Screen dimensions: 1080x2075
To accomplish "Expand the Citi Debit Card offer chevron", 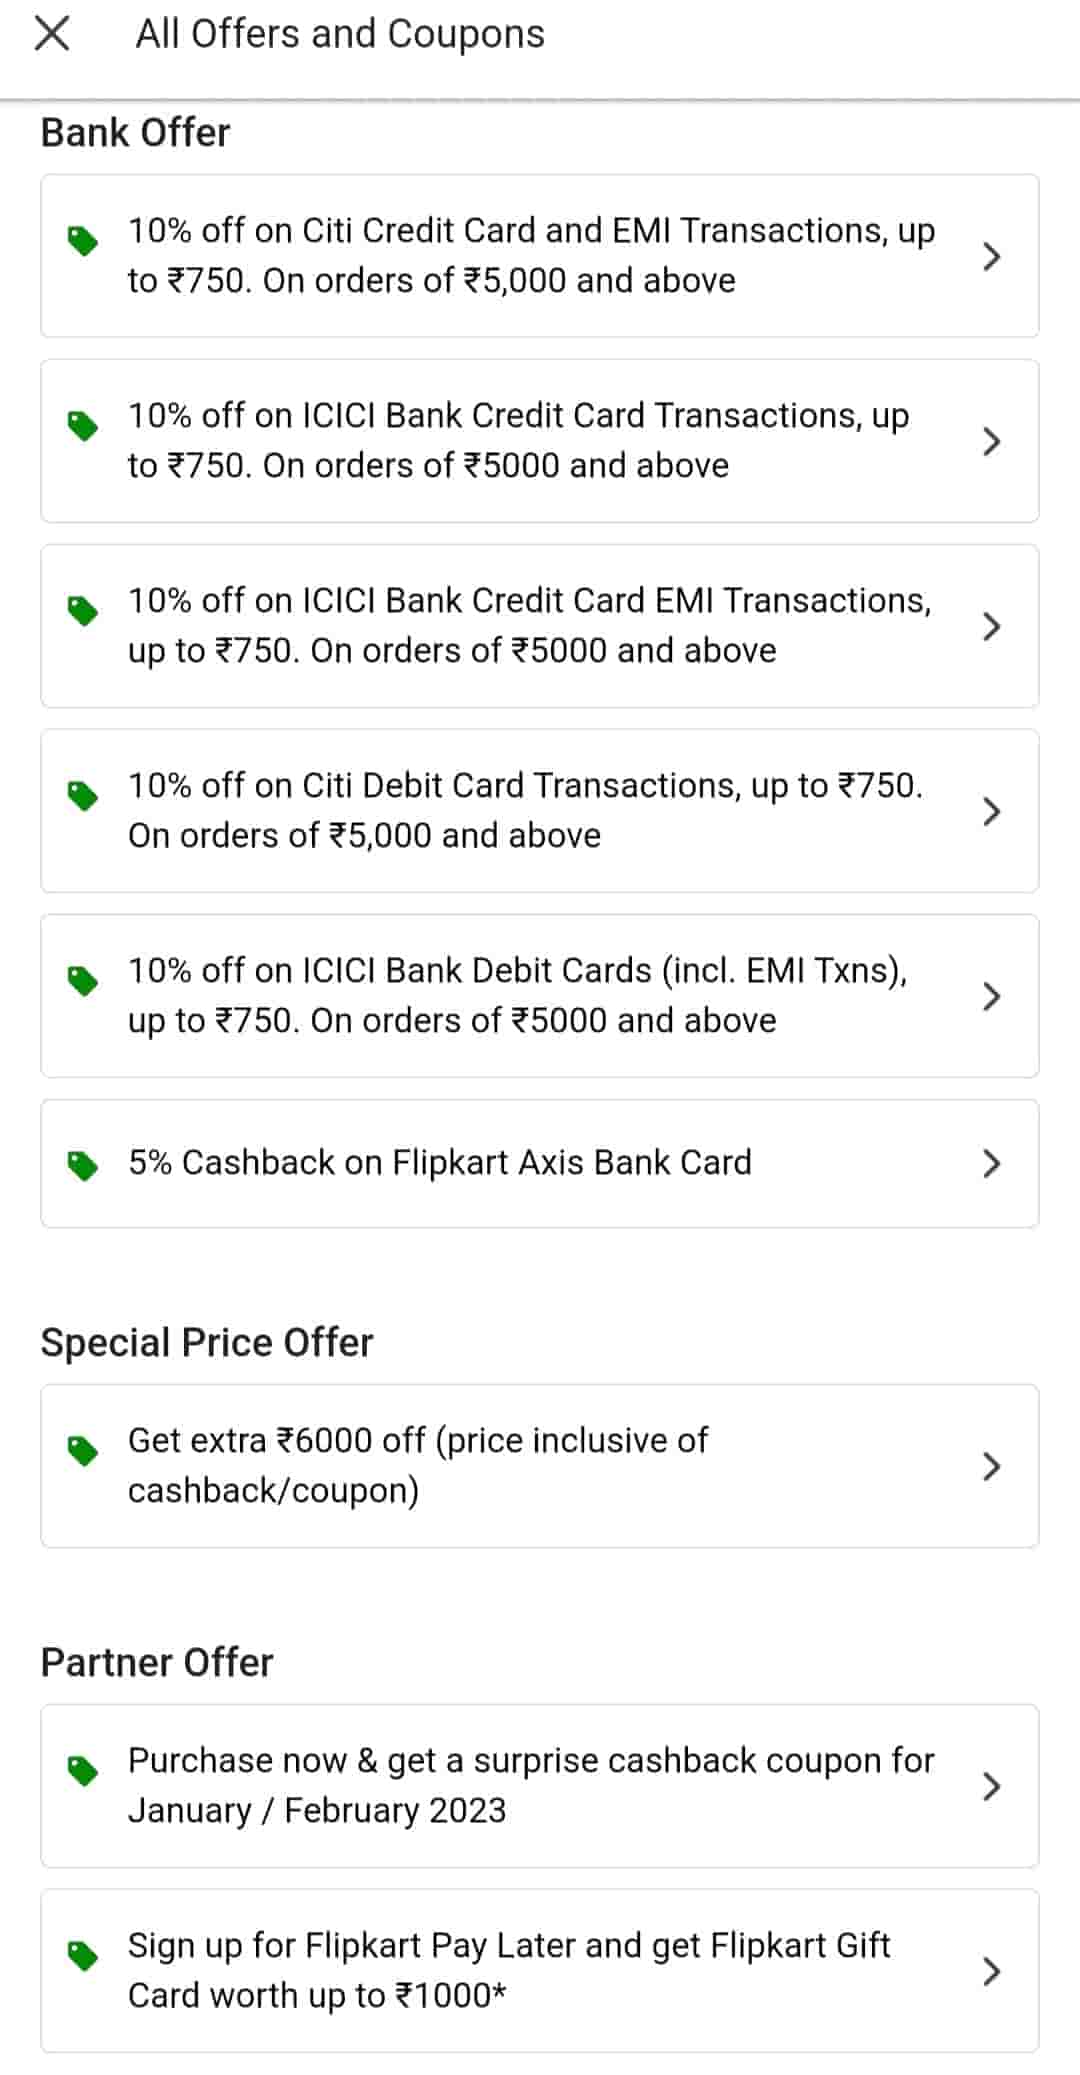I will click(991, 811).
